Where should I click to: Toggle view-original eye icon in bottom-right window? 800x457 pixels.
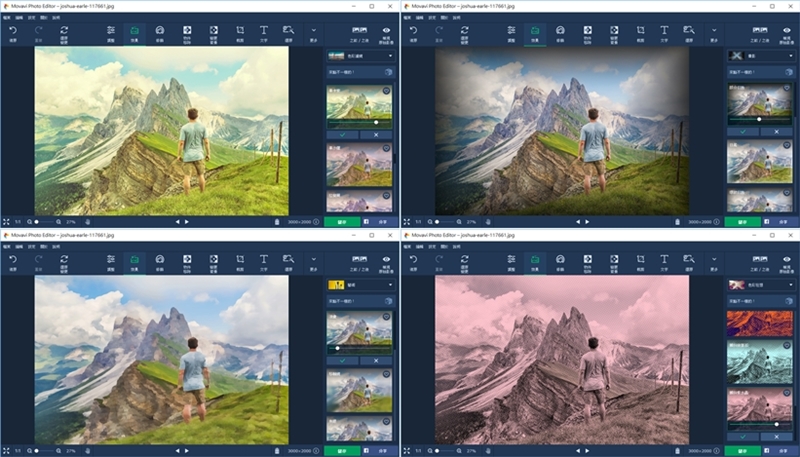point(787,260)
